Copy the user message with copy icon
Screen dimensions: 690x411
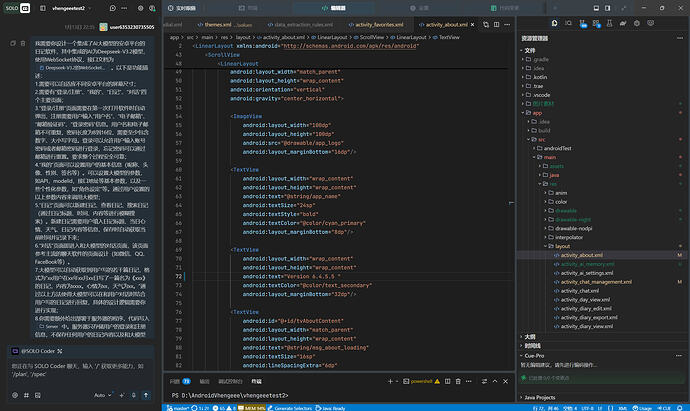click(x=13, y=43)
